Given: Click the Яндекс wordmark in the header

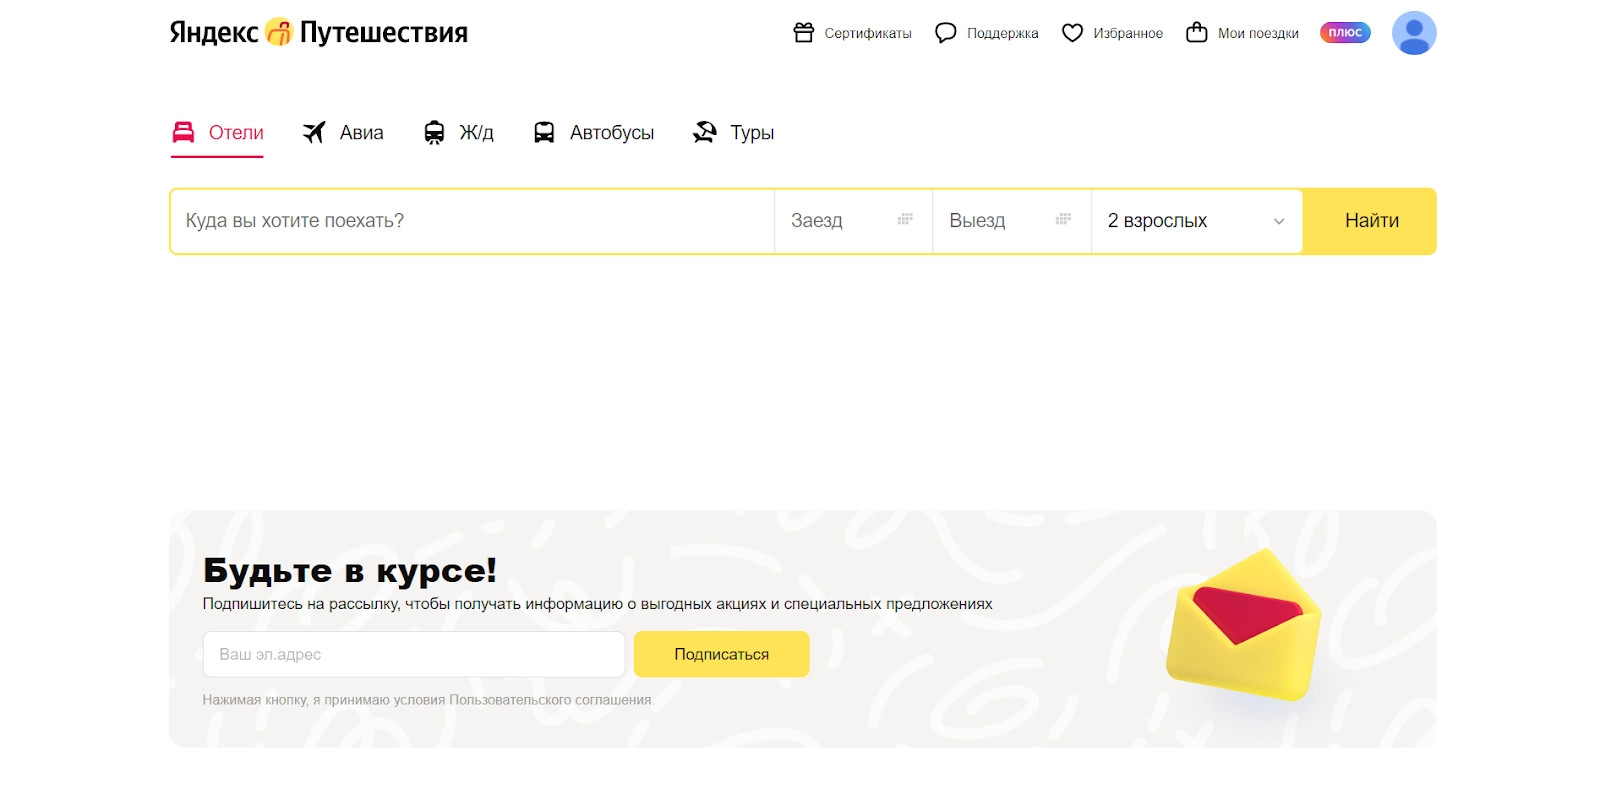Looking at the screenshot, I should (x=214, y=33).
